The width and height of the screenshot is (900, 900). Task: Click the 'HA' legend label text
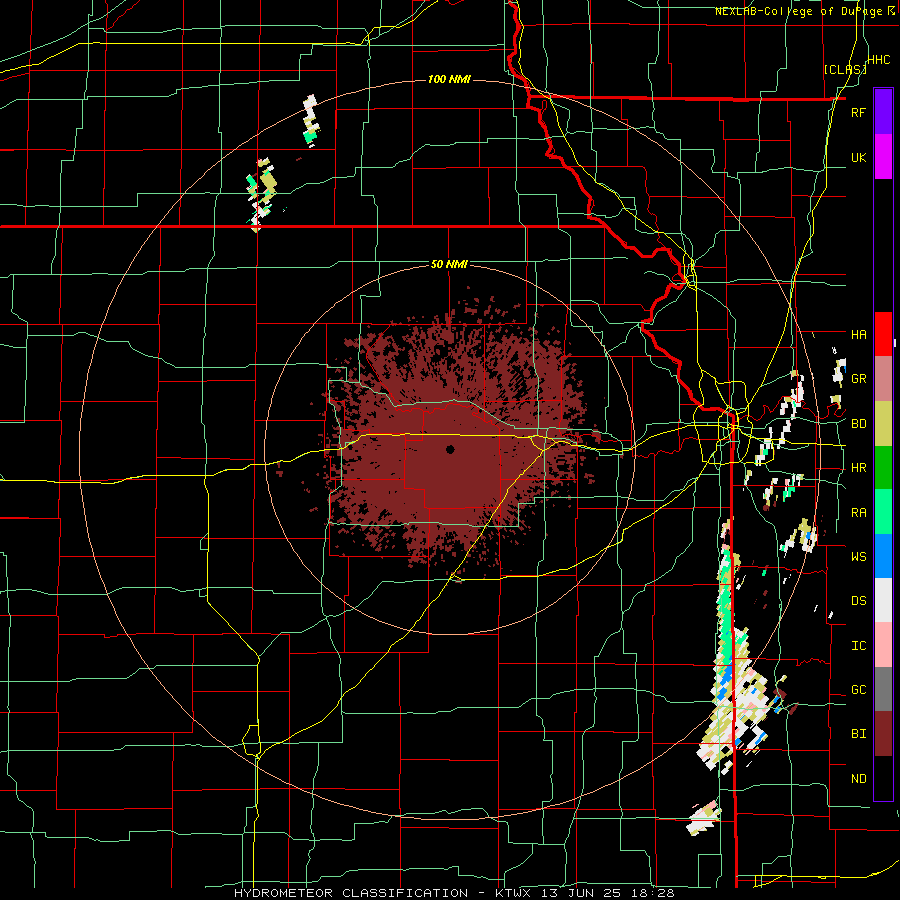(x=858, y=334)
